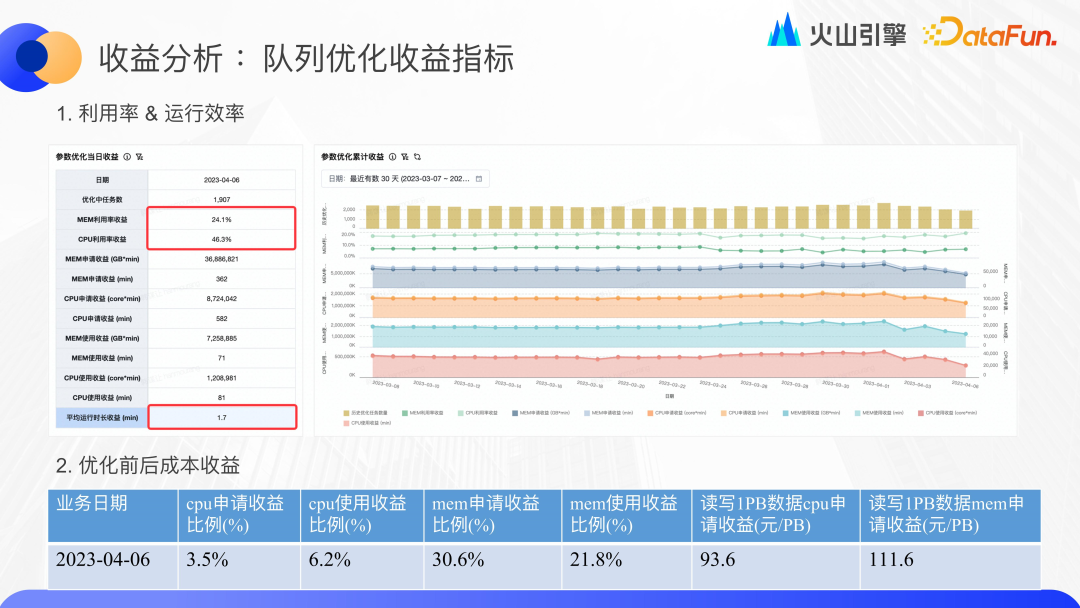Click the filter icon on 参数优化当日收益 panel

pyautogui.click(x=141, y=157)
